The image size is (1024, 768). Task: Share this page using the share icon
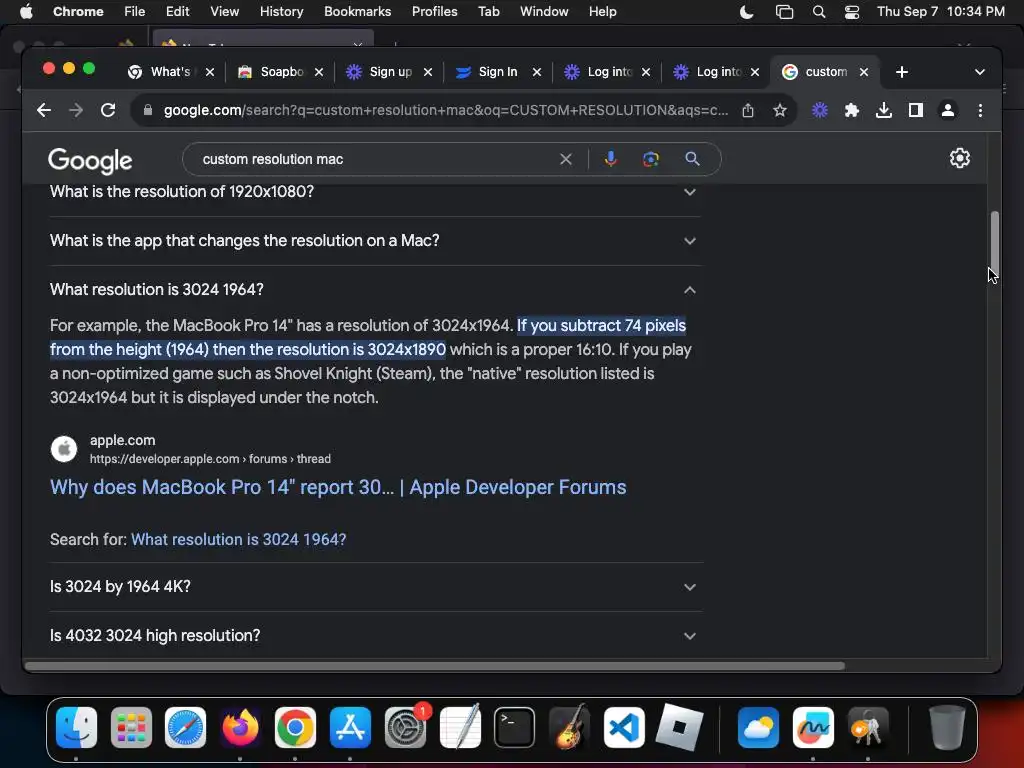tap(748, 110)
